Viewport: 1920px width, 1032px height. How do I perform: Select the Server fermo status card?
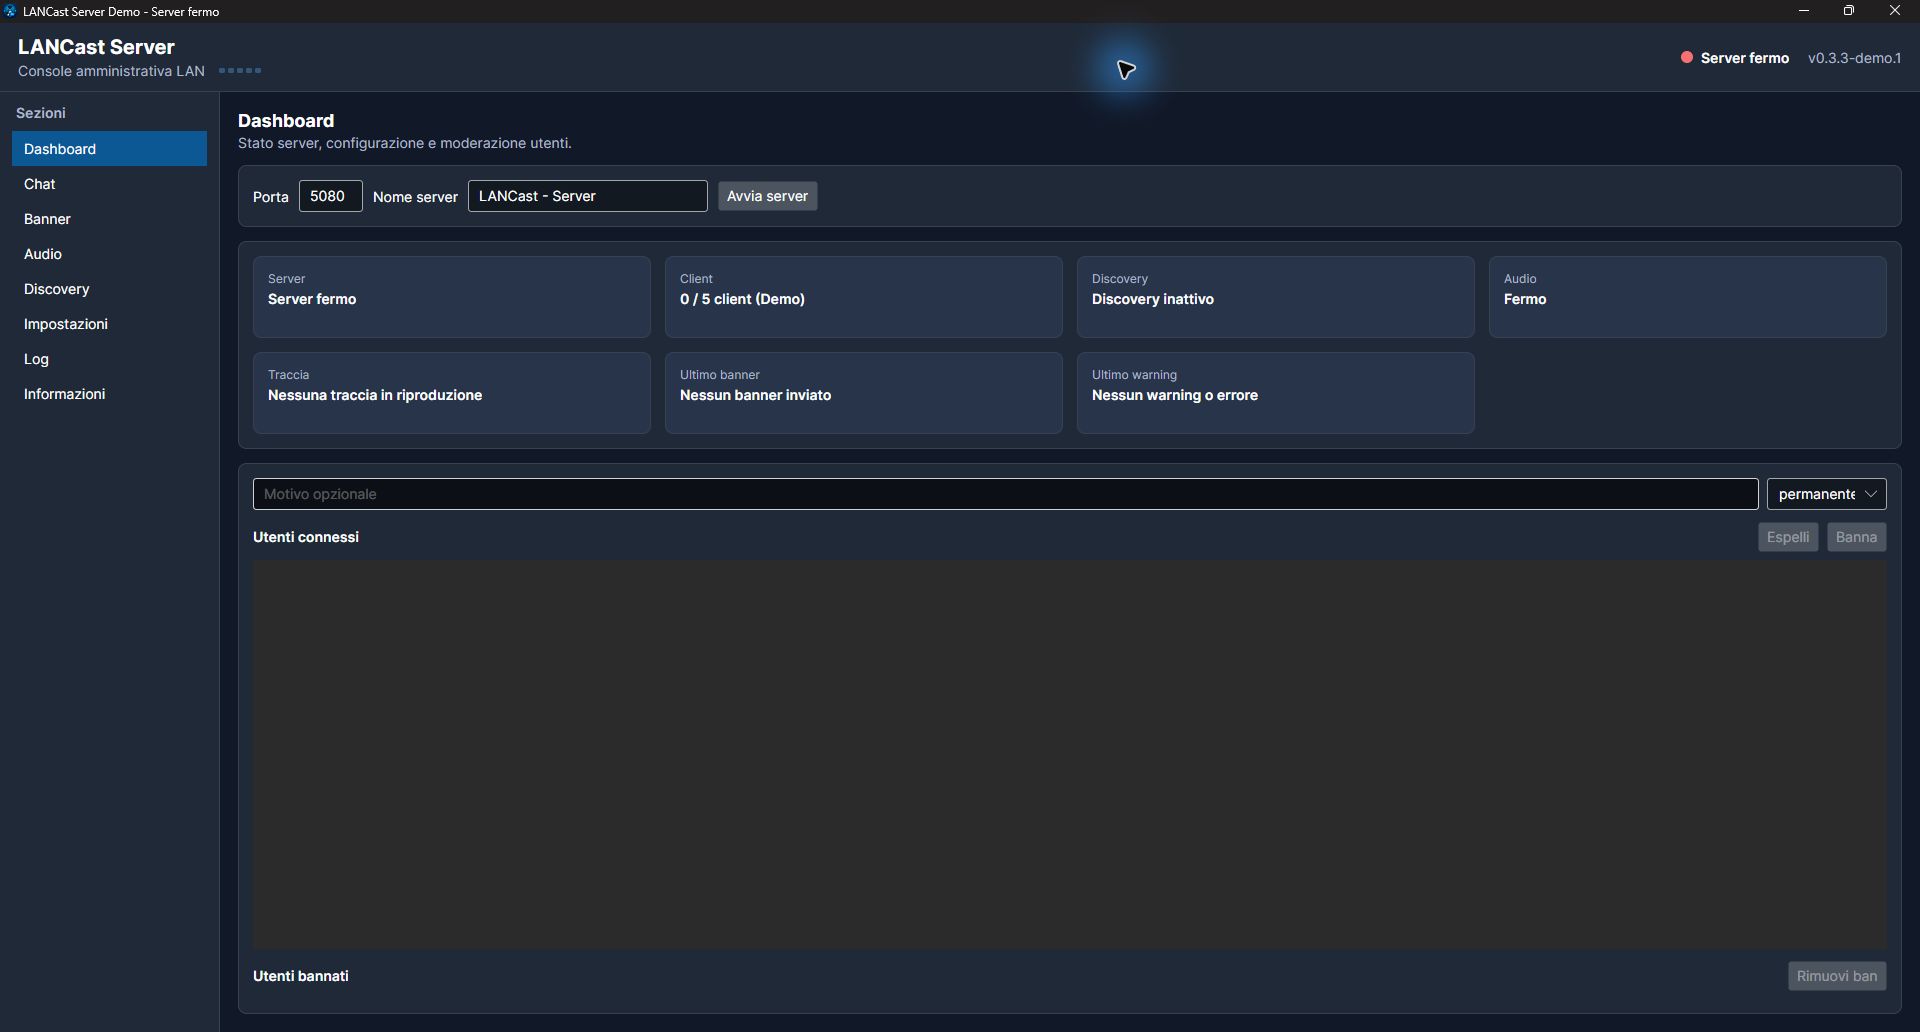[x=452, y=297]
